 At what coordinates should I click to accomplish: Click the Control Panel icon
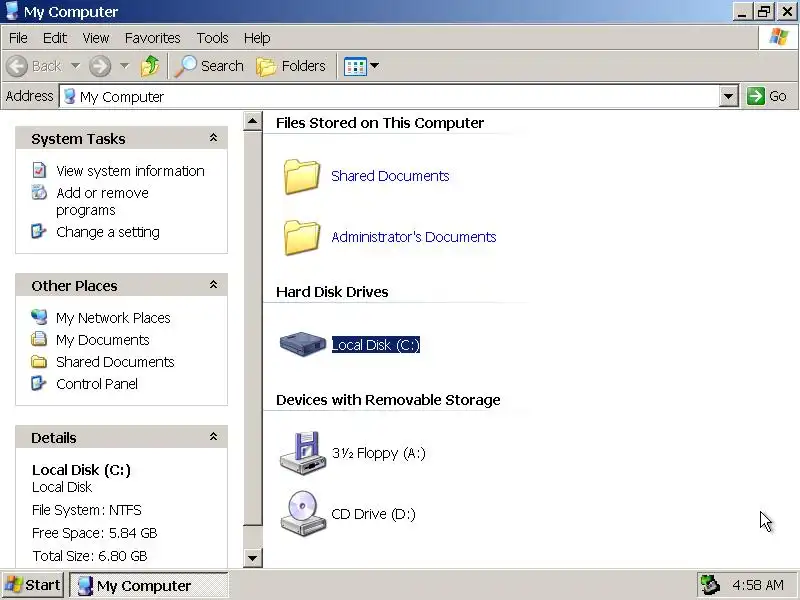pyautogui.click(x=39, y=383)
